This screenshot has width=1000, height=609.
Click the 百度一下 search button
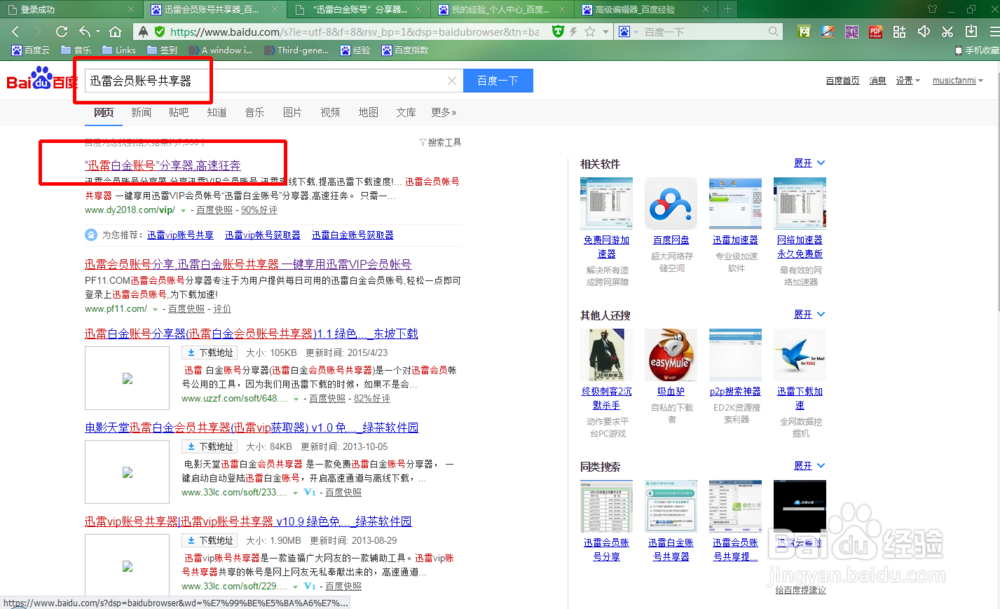[498, 80]
